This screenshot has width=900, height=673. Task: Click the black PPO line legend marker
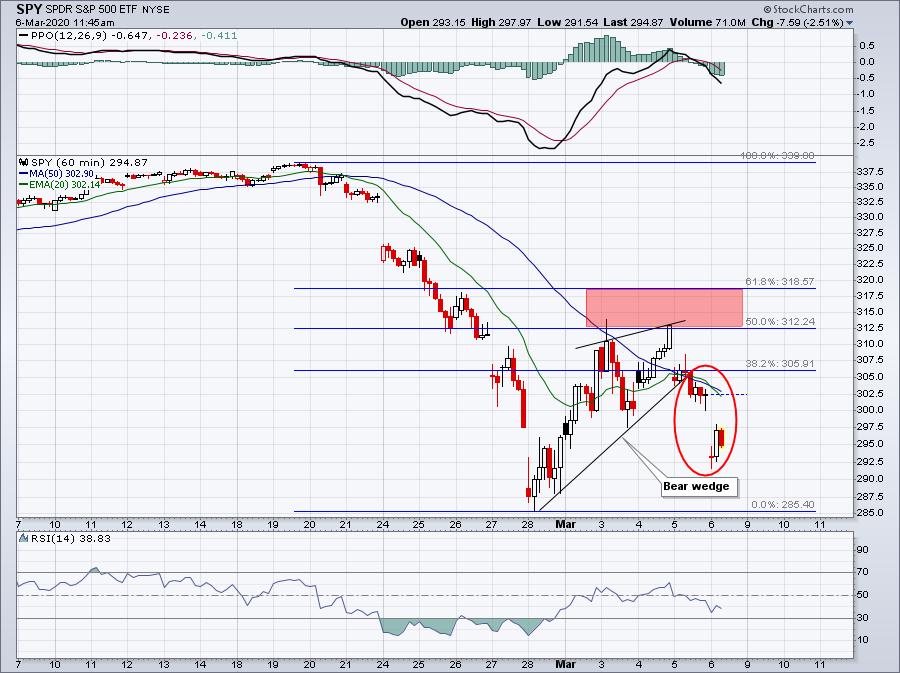coord(24,36)
